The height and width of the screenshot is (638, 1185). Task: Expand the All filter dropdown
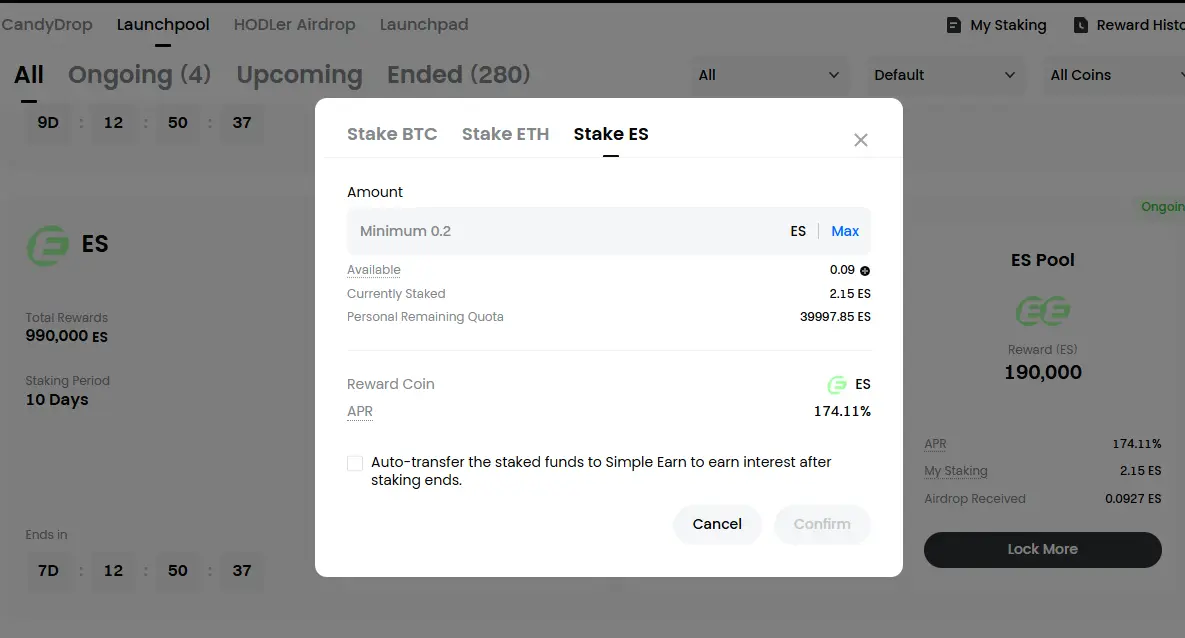(x=769, y=75)
